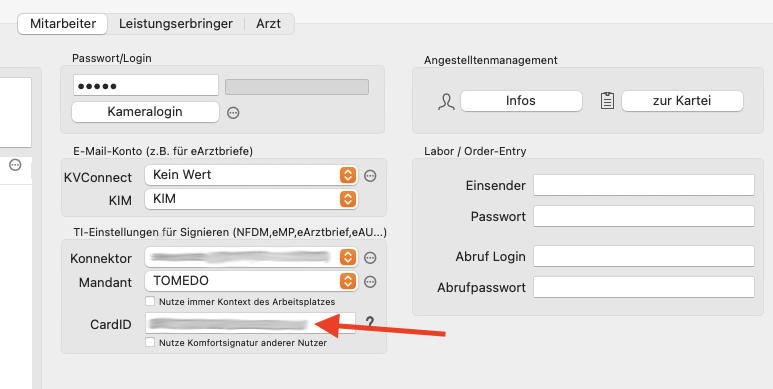Expand the KIM account dropdown
The width and height of the screenshot is (773, 389).
pyautogui.click(x=251, y=199)
